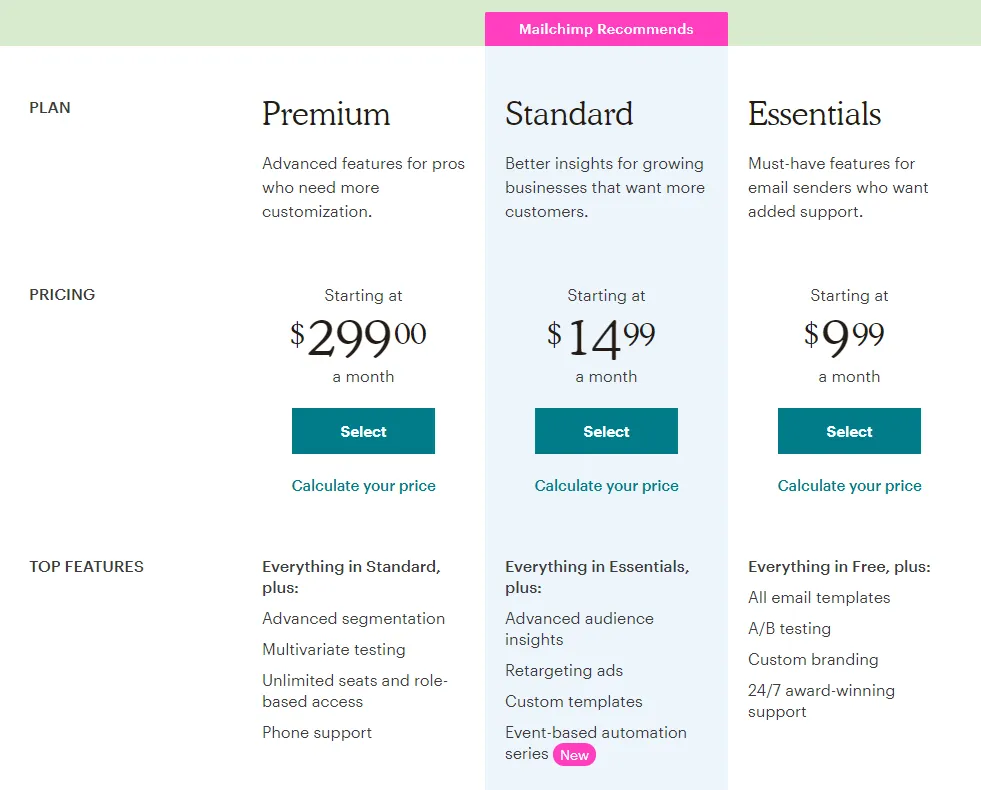The width and height of the screenshot is (981, 790).
Task: Click the Standard plan heading
Action: (x=569, y=114)
